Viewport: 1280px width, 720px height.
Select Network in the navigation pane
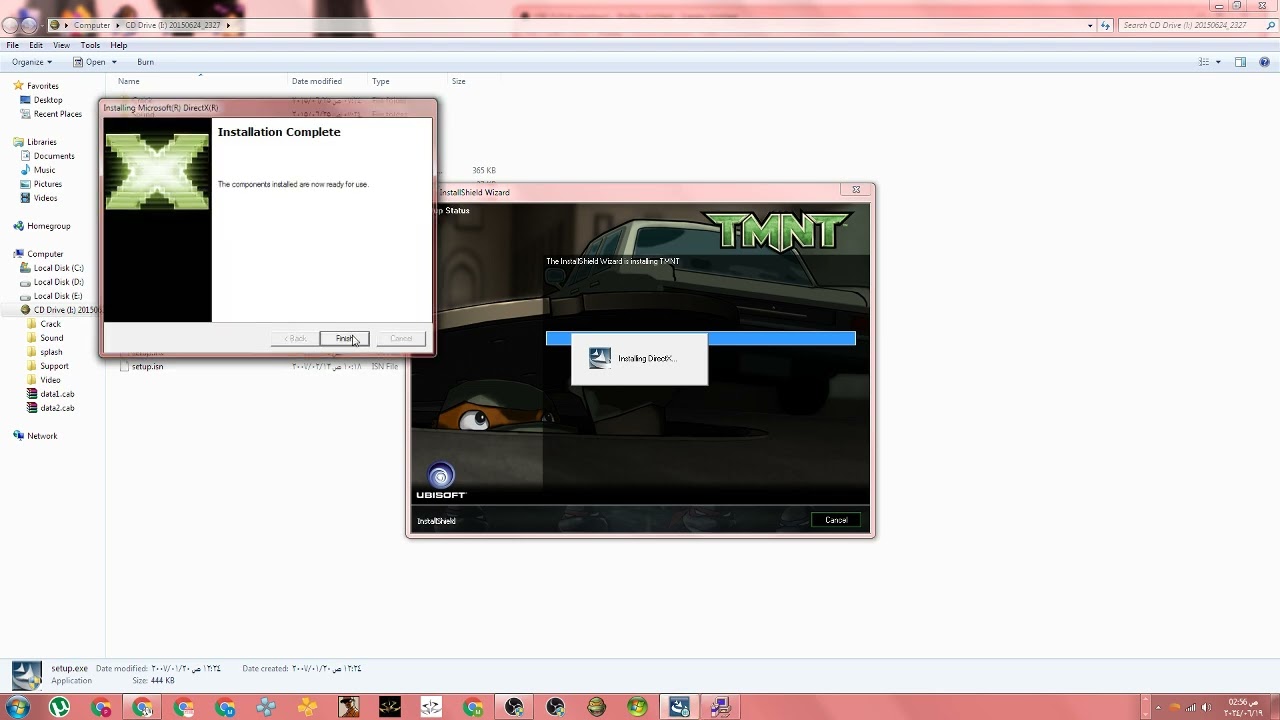[x=42, y=436]
